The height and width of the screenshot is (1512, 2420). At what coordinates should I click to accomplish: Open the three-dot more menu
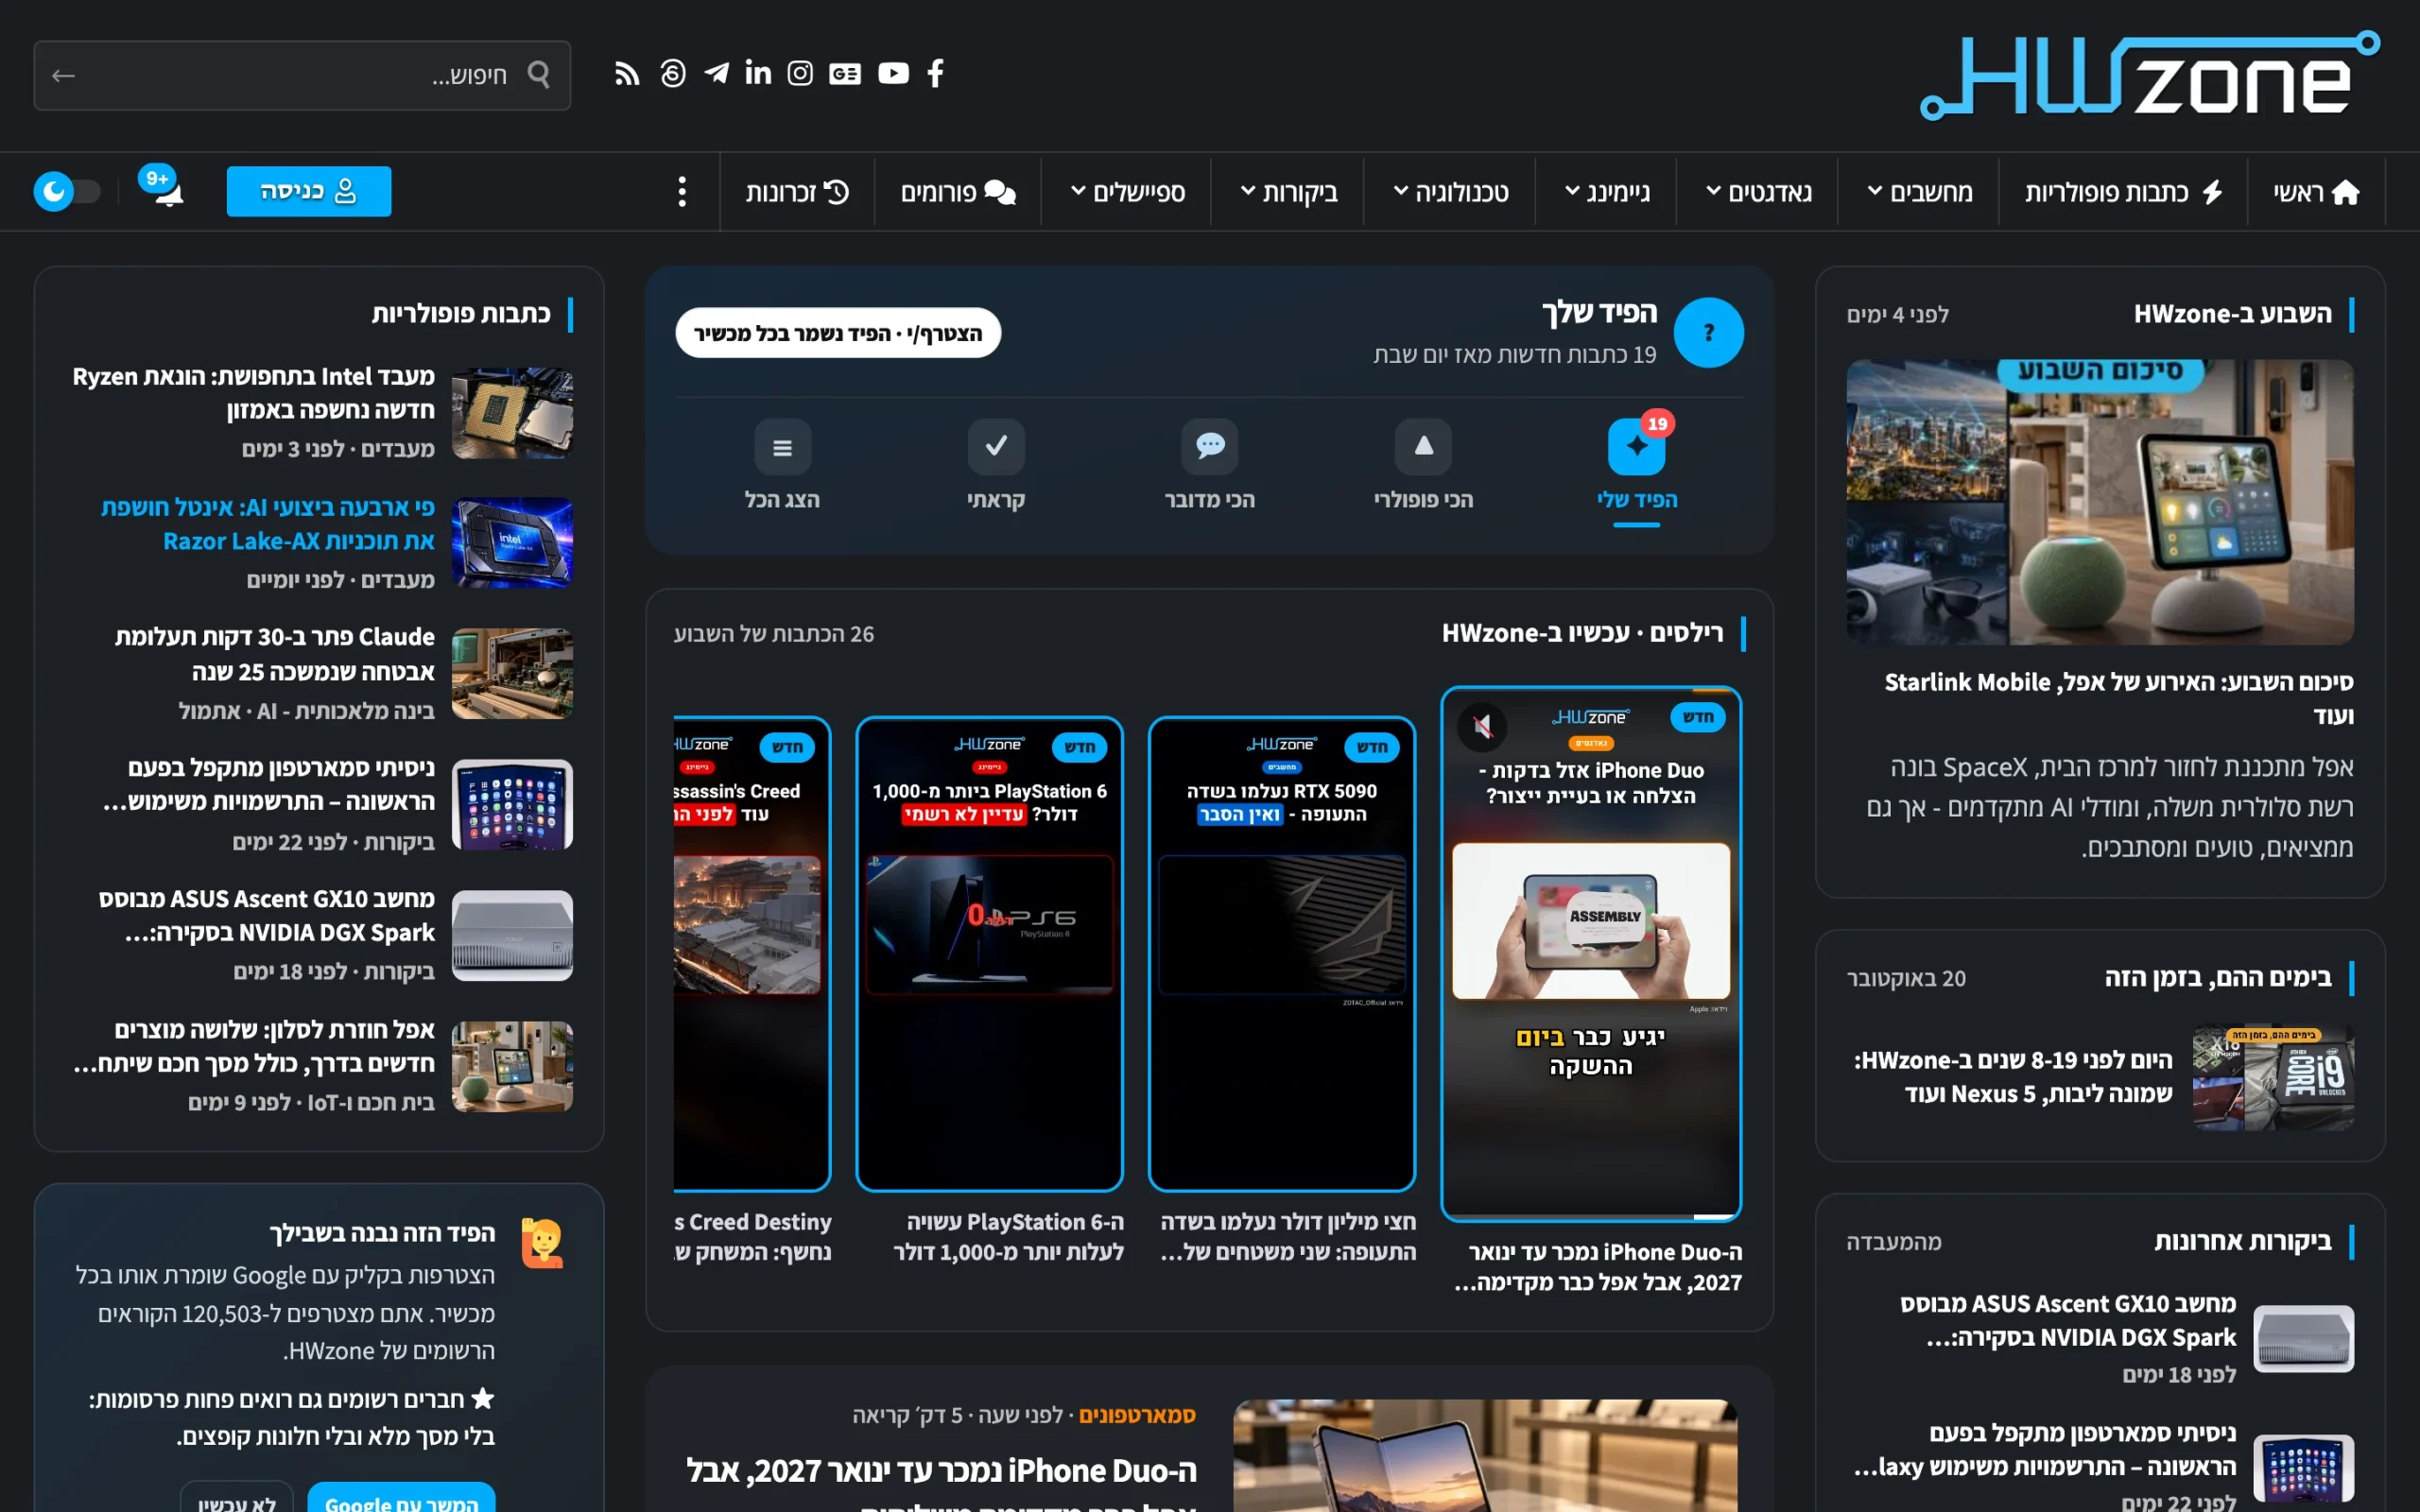coord(682,191)
